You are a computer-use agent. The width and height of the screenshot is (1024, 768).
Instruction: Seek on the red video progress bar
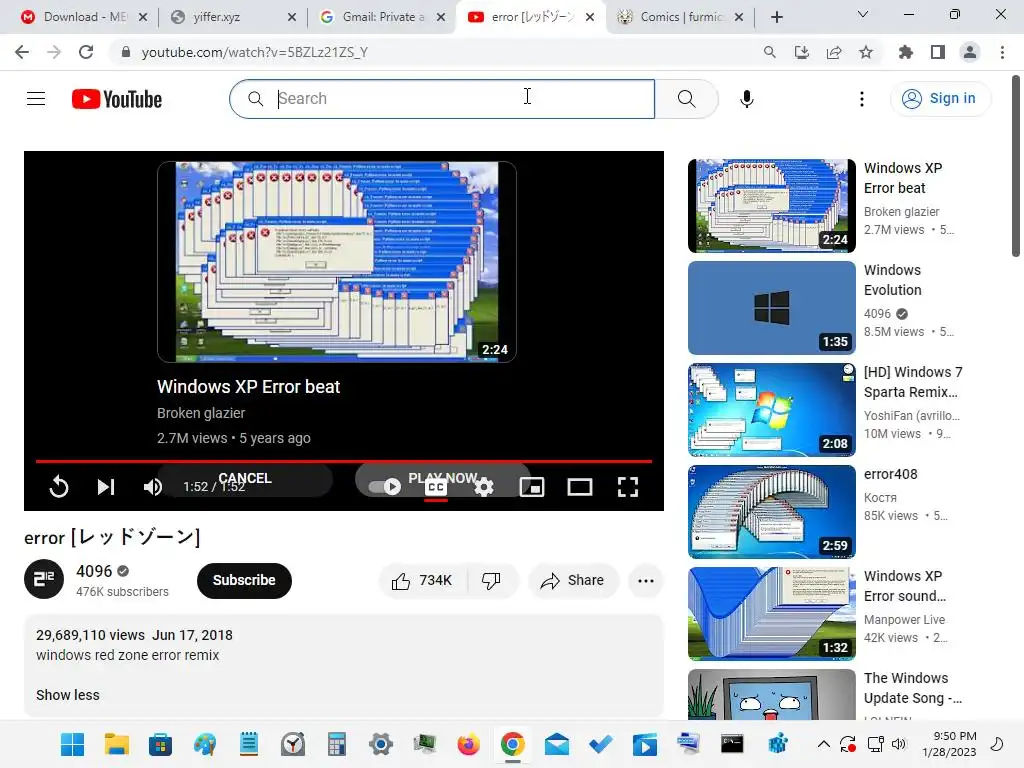(x=344, y=461)
